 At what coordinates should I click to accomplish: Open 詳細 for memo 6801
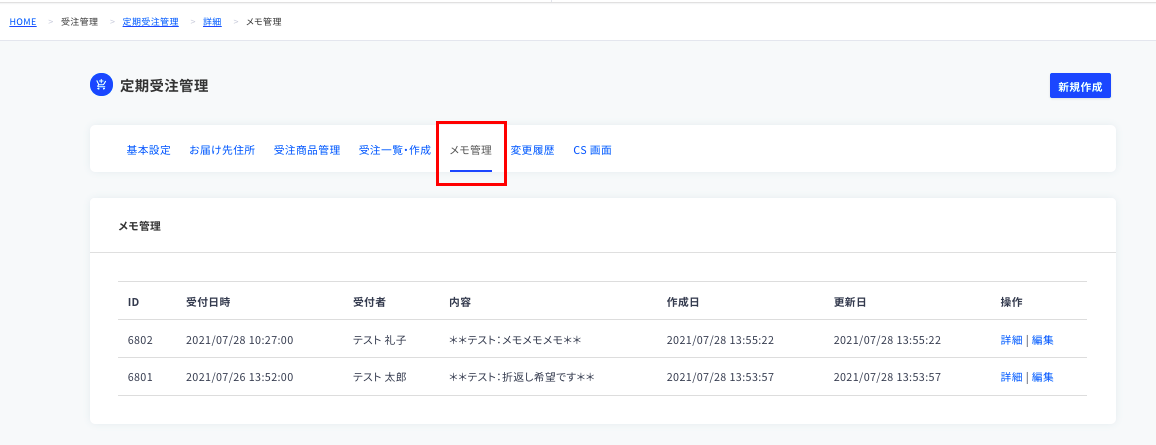[1012, 377]
